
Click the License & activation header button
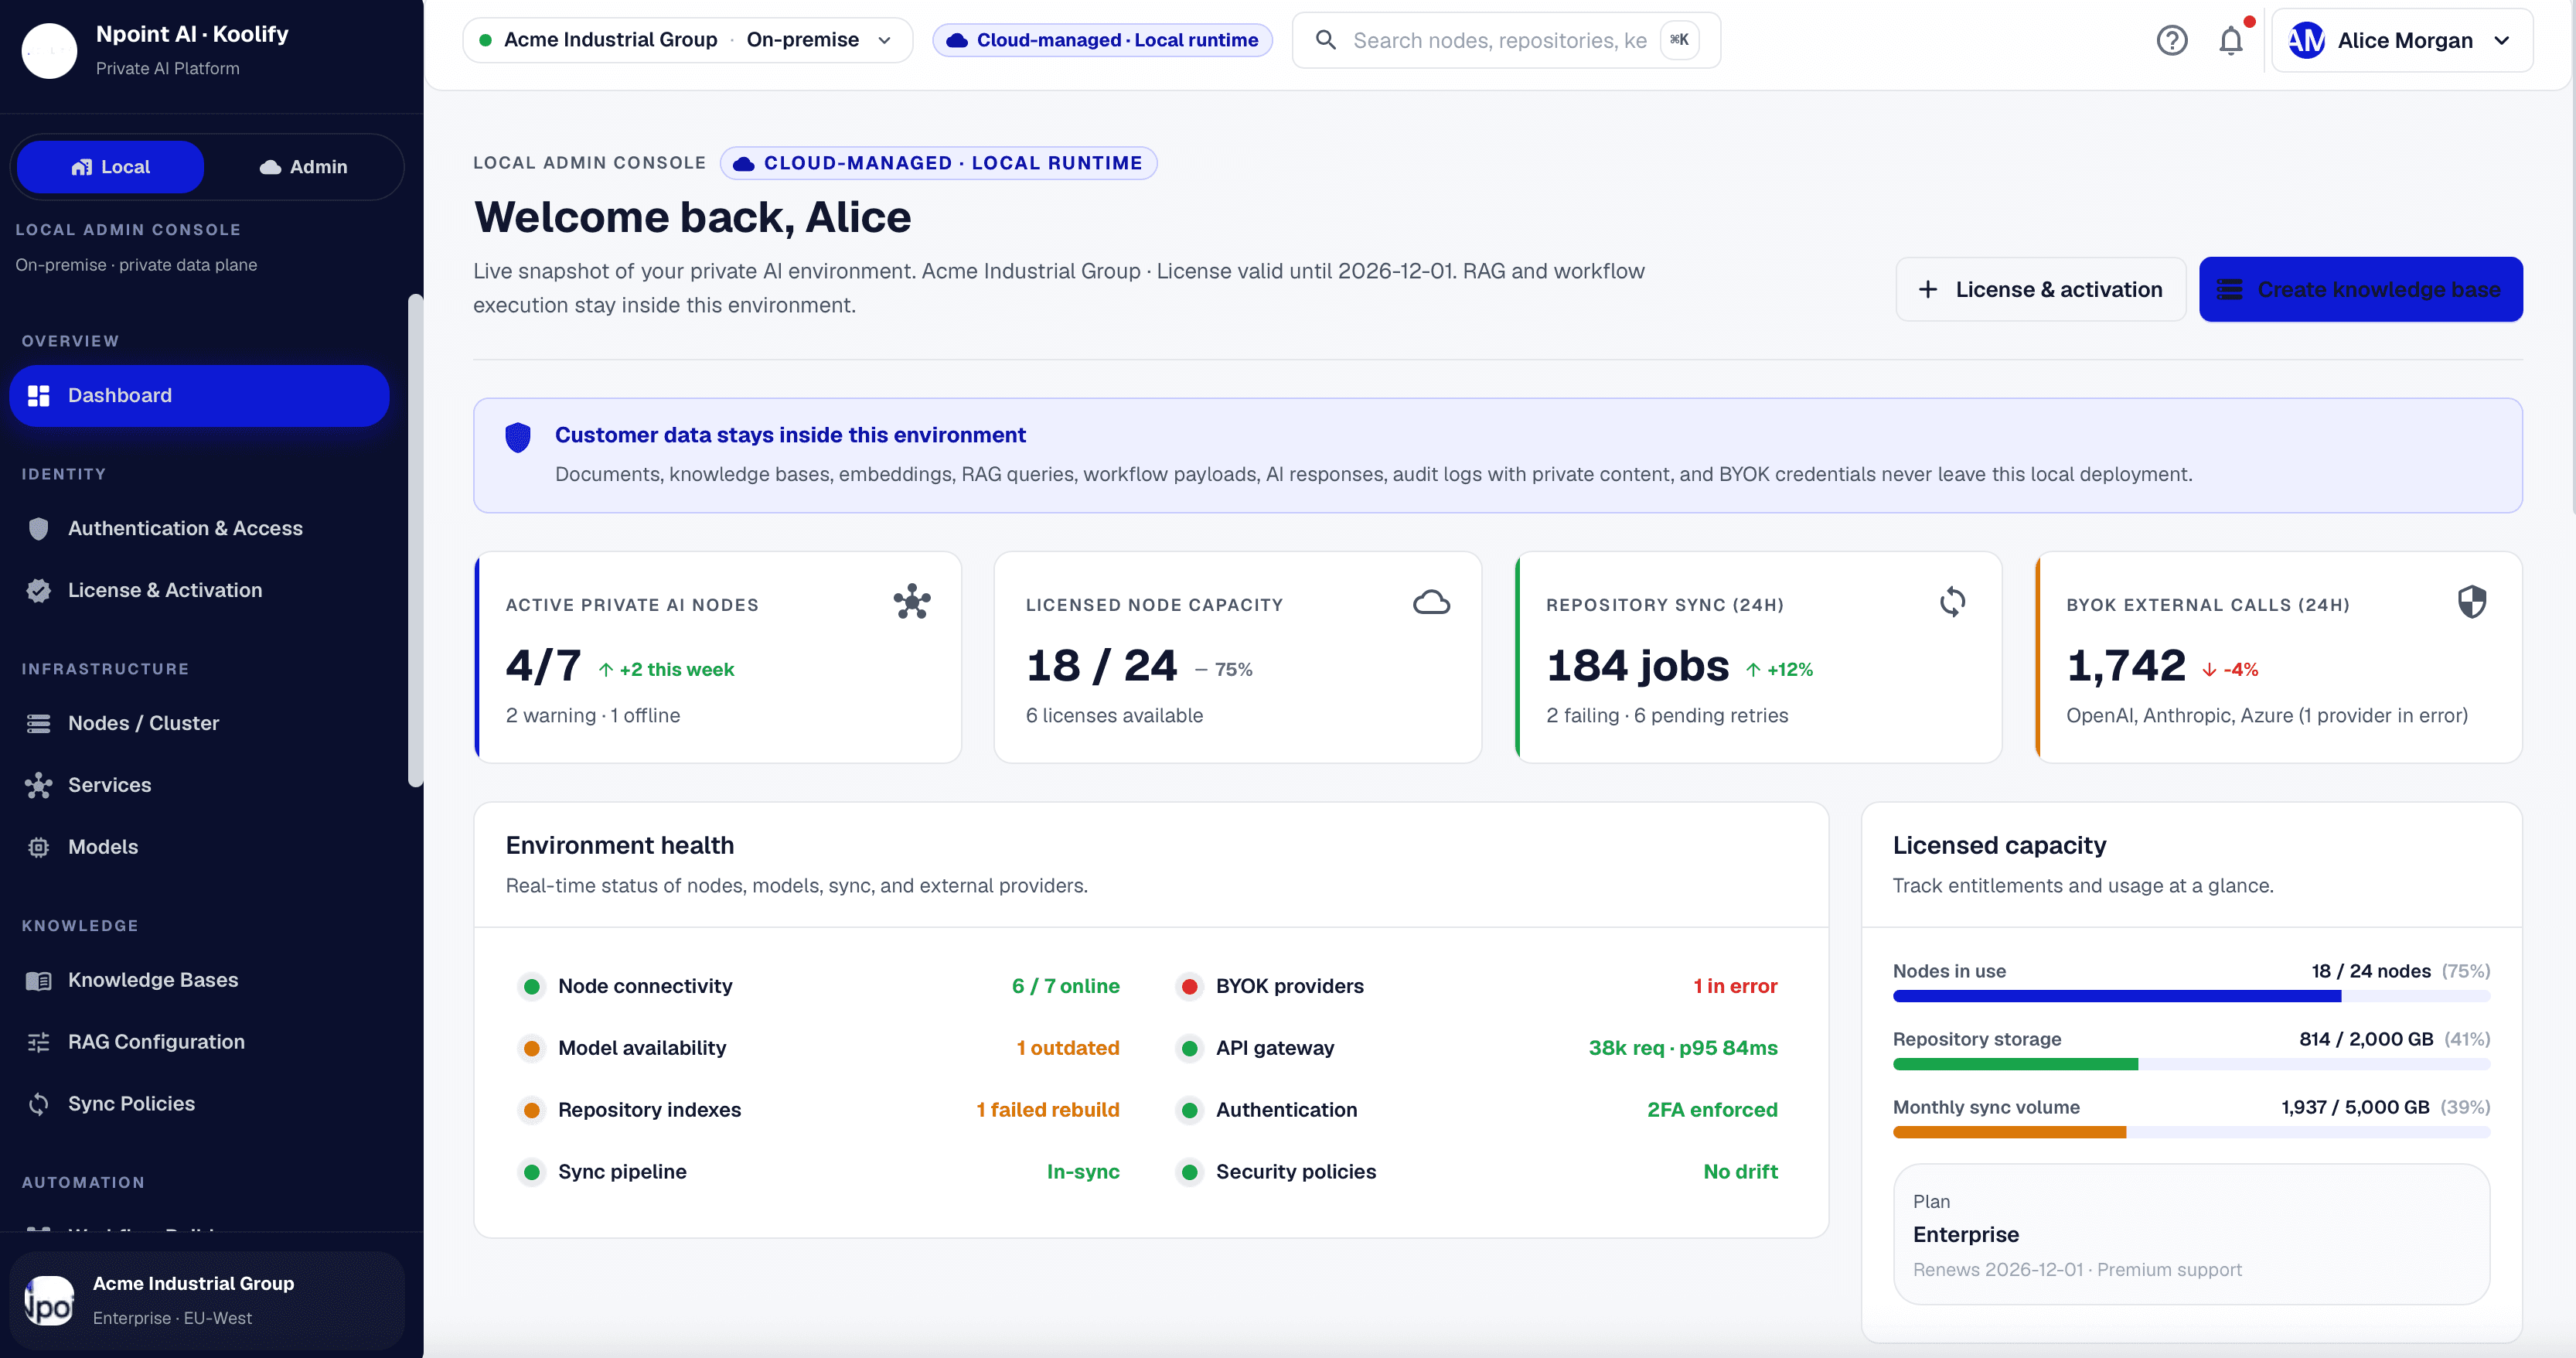(2040, 289)
